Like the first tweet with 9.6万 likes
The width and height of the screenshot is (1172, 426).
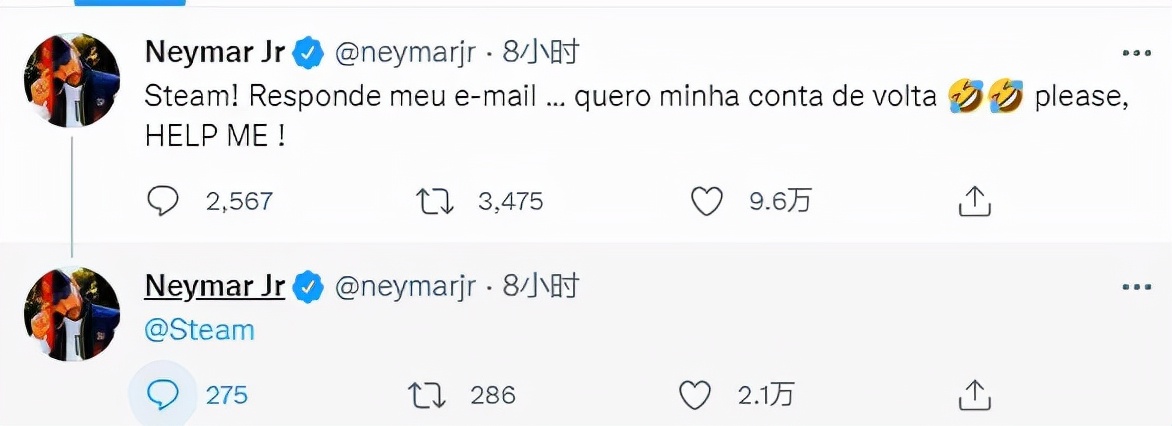707,202
